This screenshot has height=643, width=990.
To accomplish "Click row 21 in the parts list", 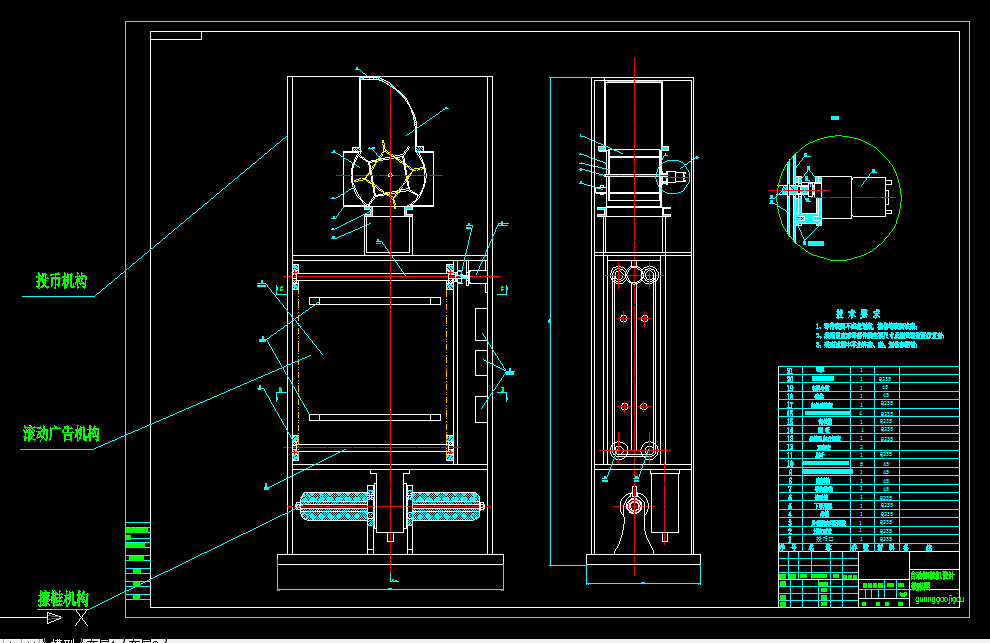I will [869, 371].
